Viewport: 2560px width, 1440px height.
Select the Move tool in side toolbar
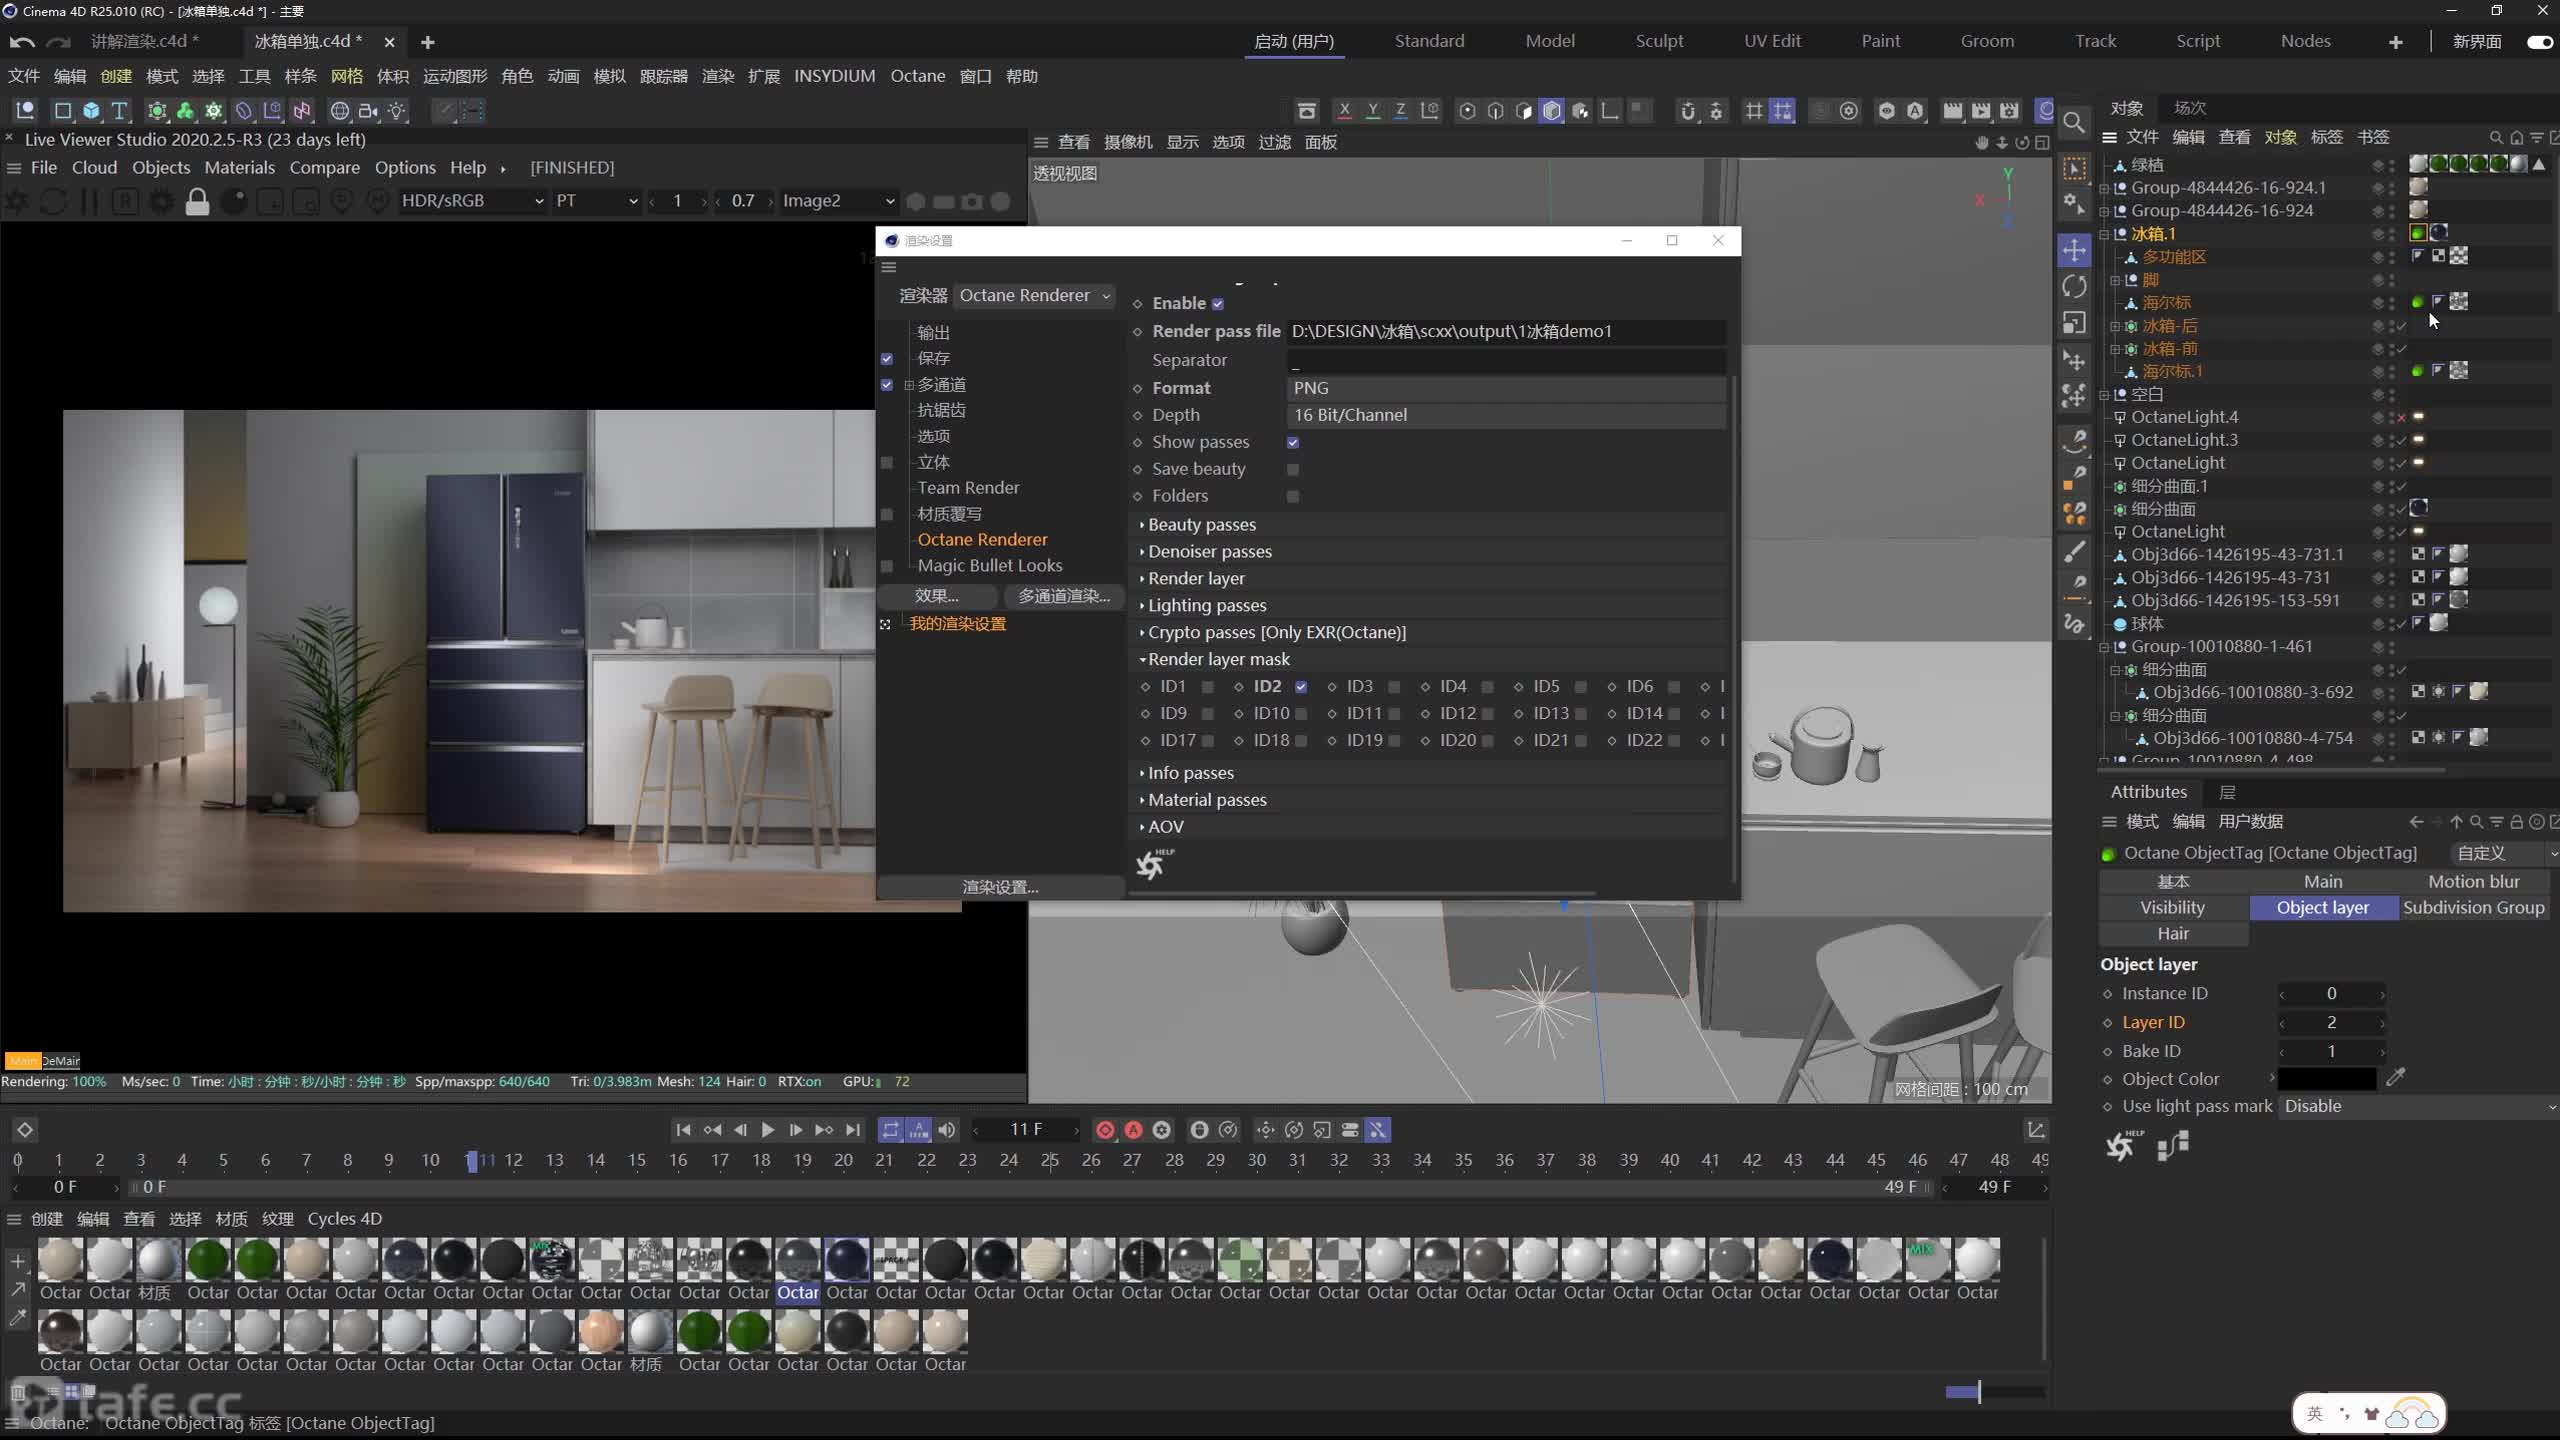click(2074, 250)
